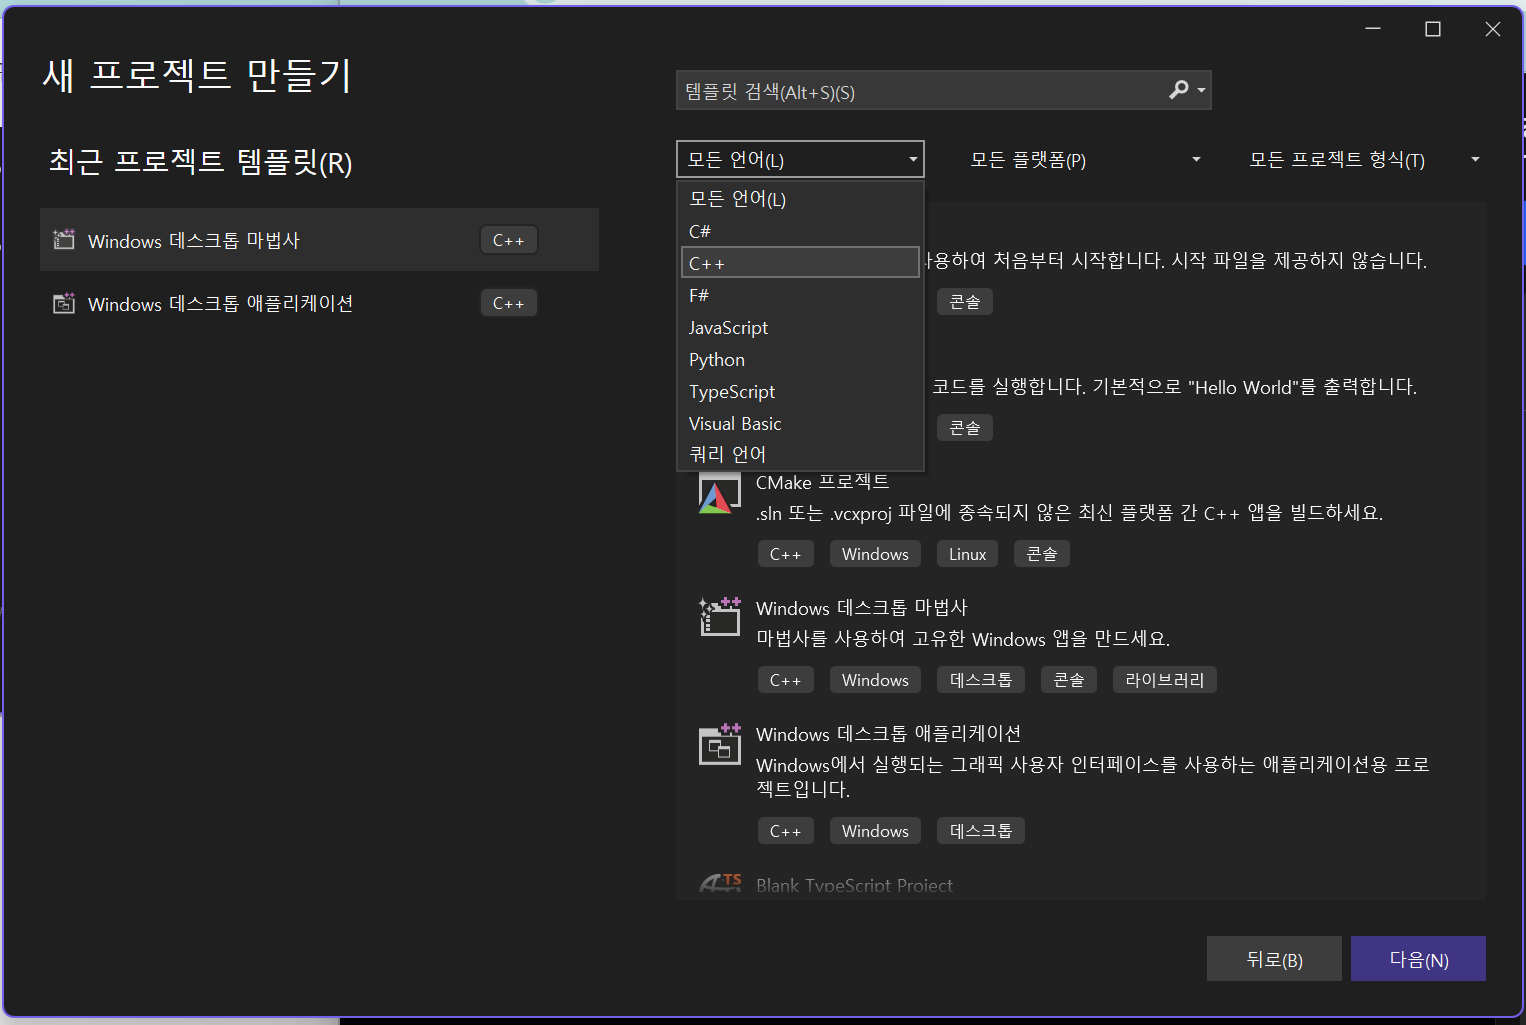Screen dimensions: 1526x1025
Task: Click C++ tag on recent 애플리케이션 row
Action: coord(508,303)
